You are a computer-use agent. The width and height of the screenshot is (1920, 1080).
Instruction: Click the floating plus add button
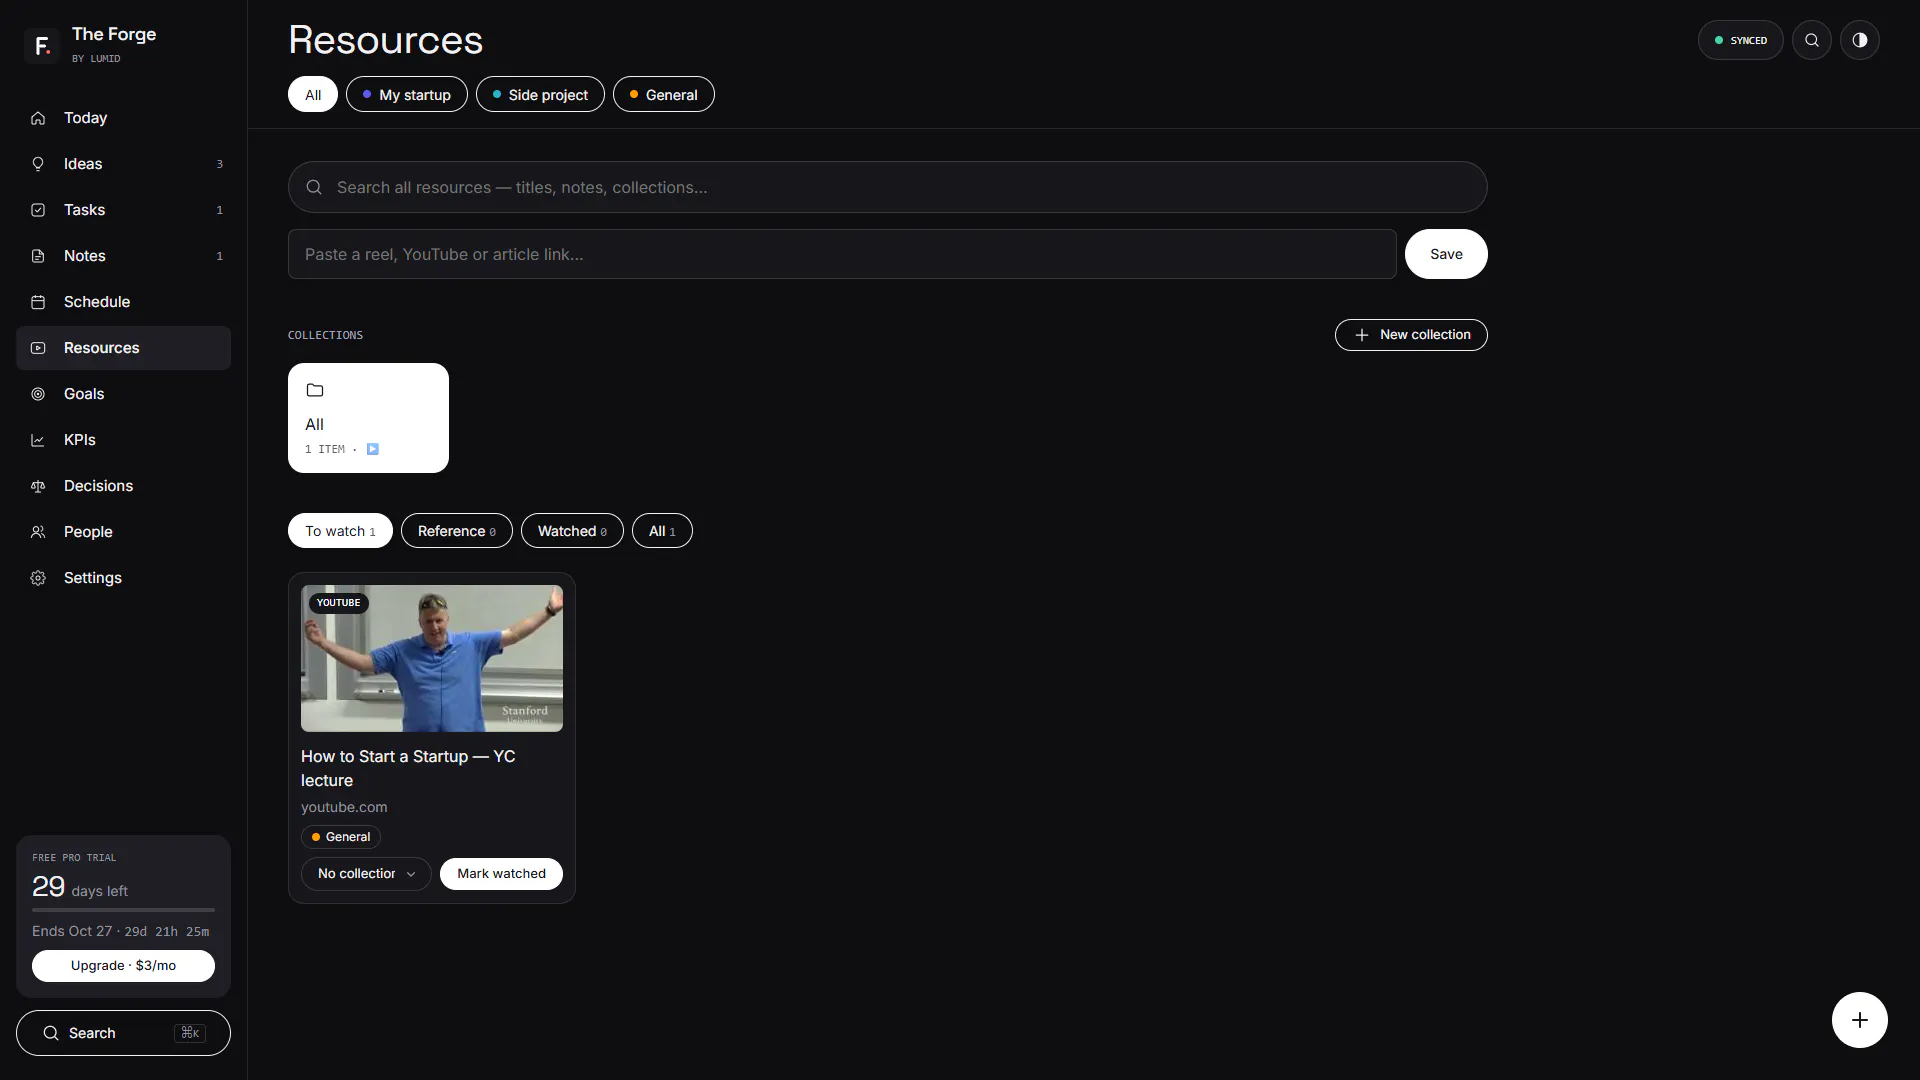coord(1860,1020)
